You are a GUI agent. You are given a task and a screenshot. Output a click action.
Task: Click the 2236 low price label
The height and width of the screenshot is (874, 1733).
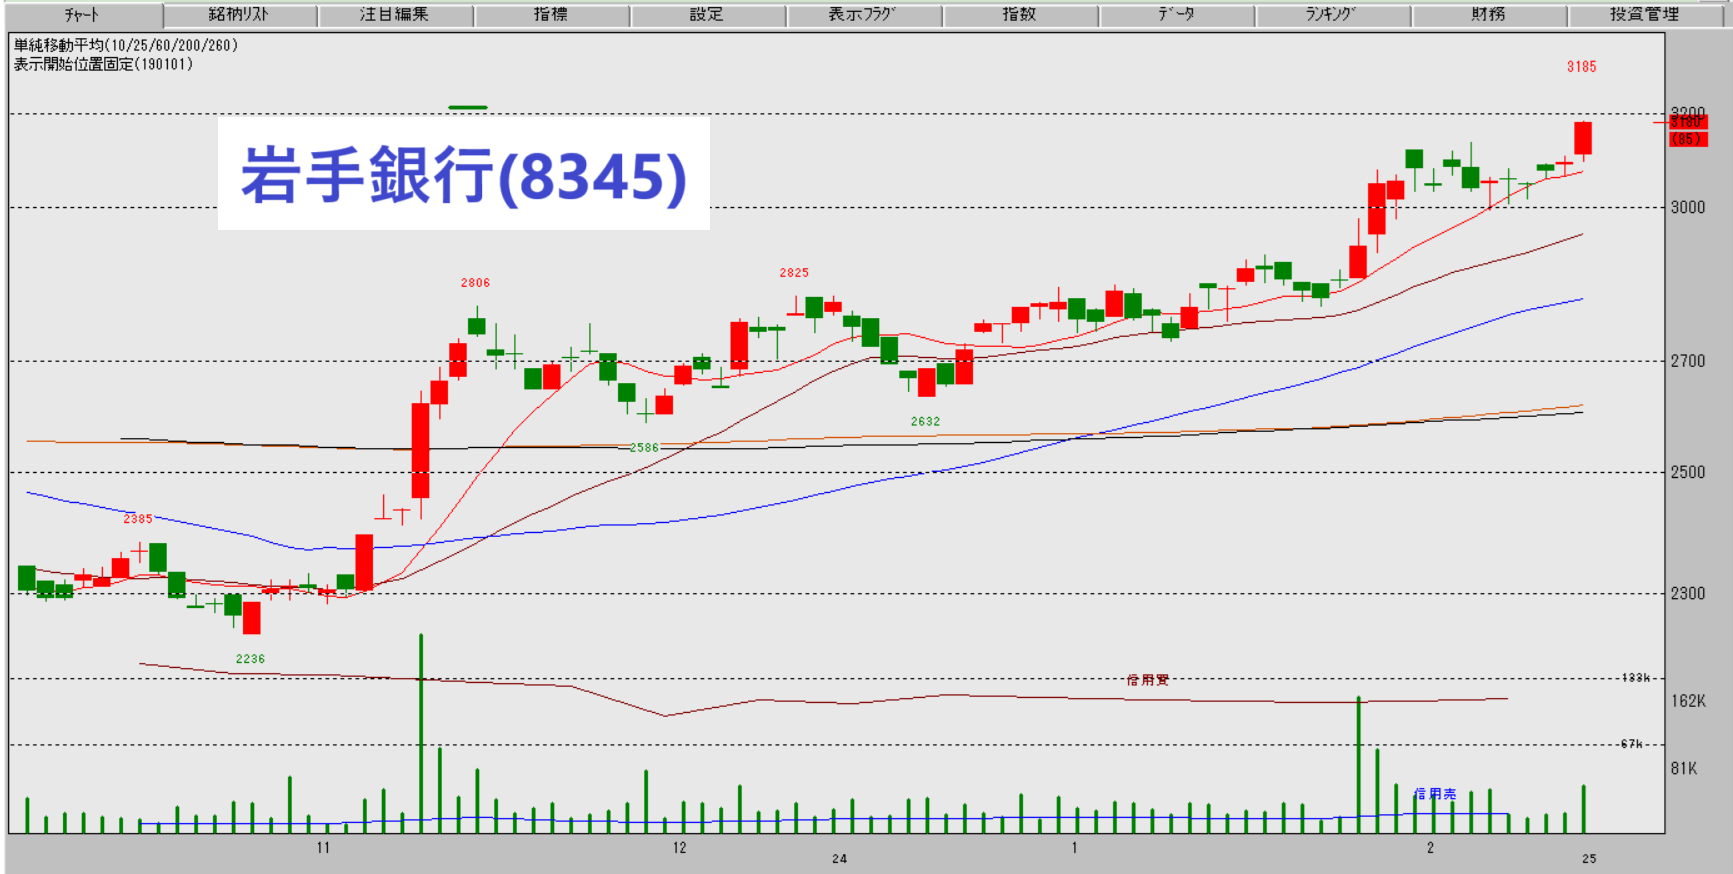[x=250, y=659]
